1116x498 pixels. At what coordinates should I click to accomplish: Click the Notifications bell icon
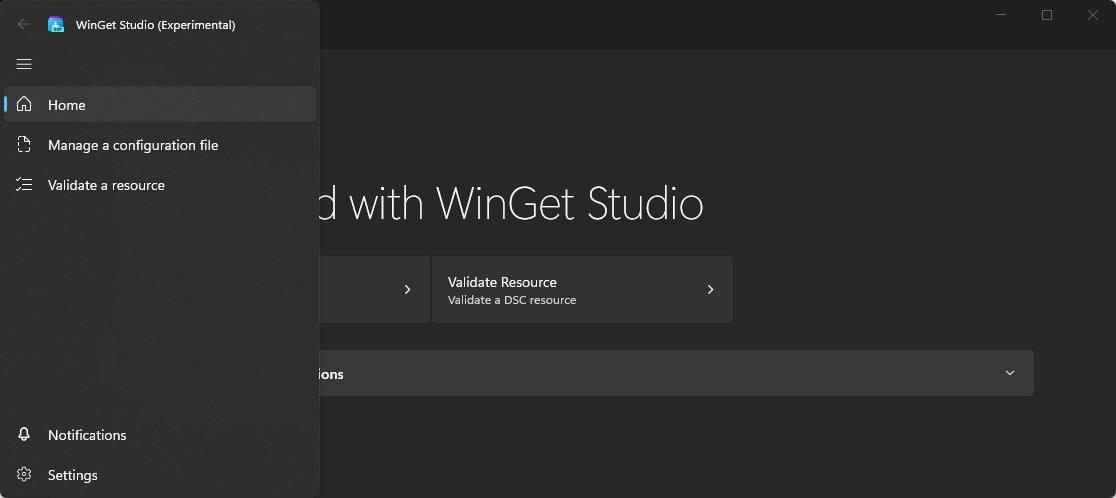tap(24, 435)
